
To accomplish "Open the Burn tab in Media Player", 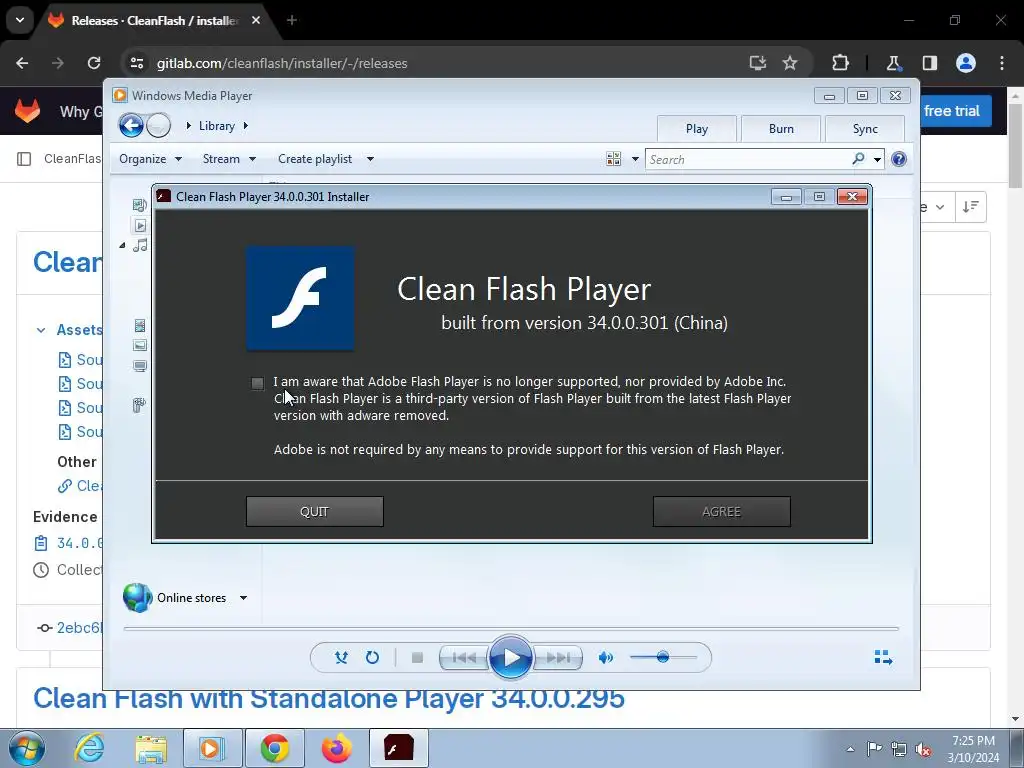I will tap(781, 129).
